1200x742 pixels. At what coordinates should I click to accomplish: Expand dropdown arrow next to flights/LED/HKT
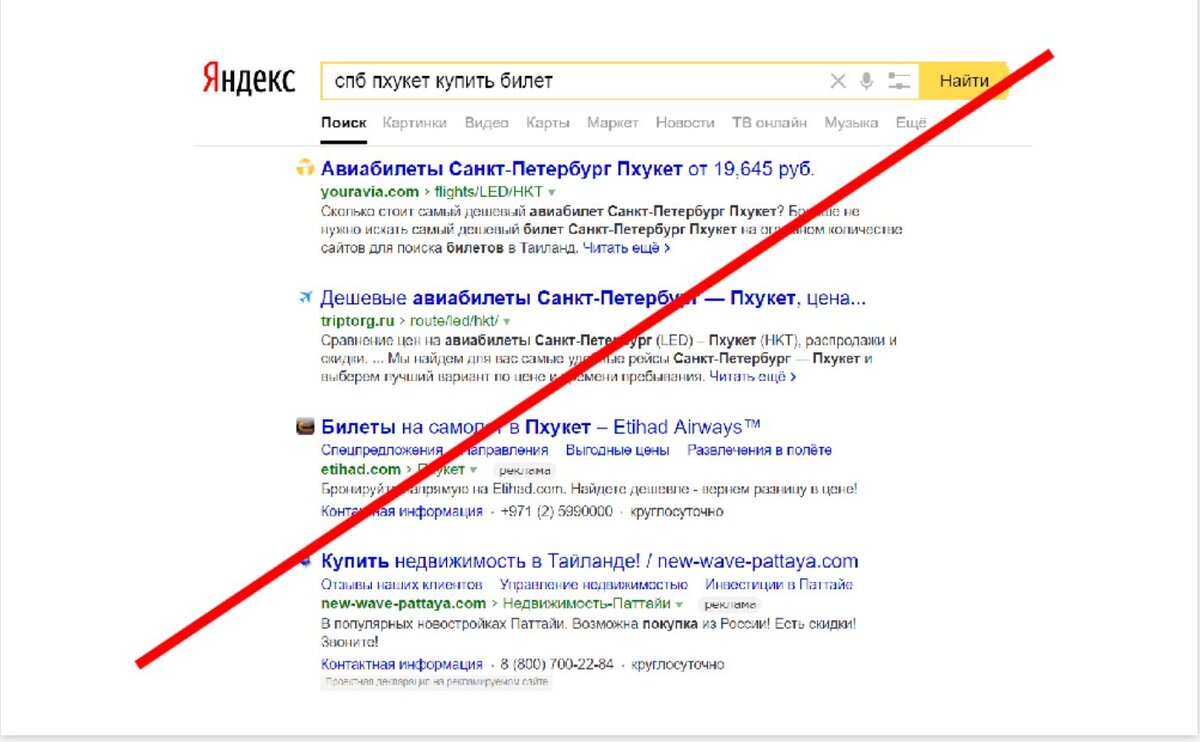[x=552, y=192]
